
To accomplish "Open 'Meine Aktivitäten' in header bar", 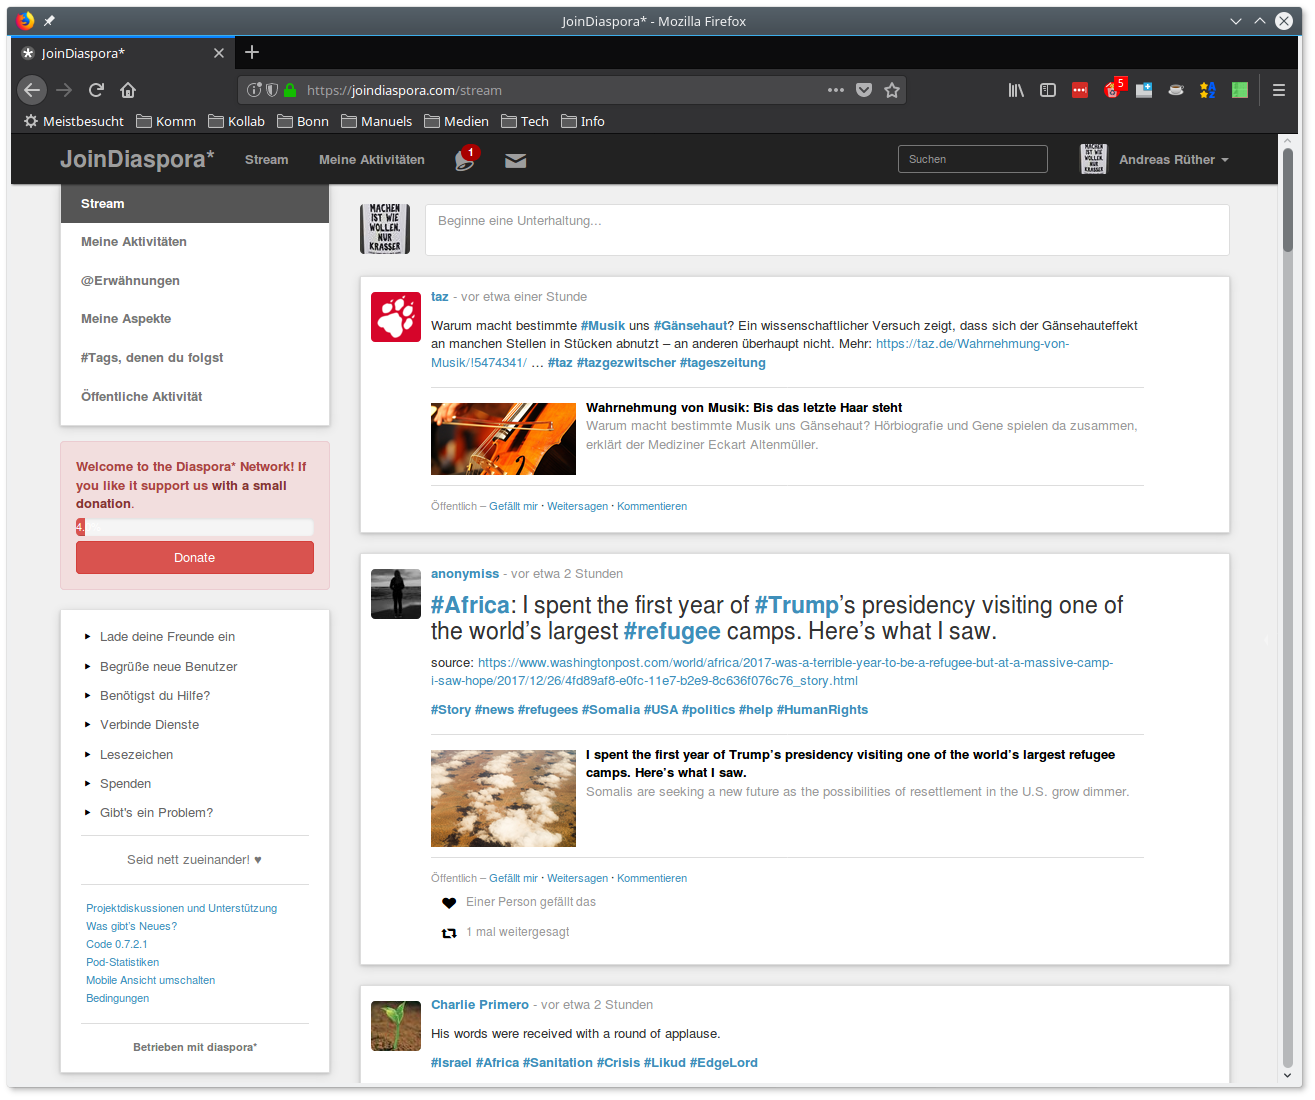I will (371, 160).
